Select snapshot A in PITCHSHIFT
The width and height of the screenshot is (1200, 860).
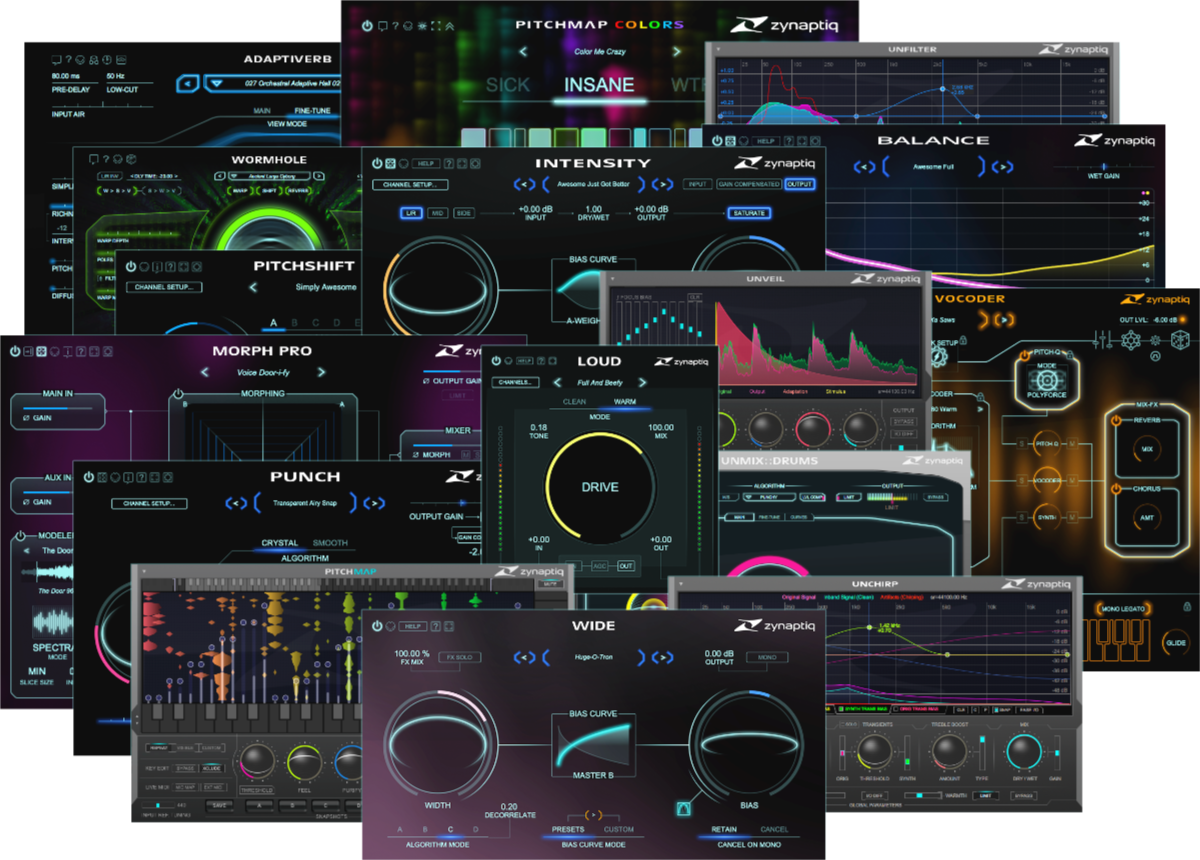(x=273, y=323)
